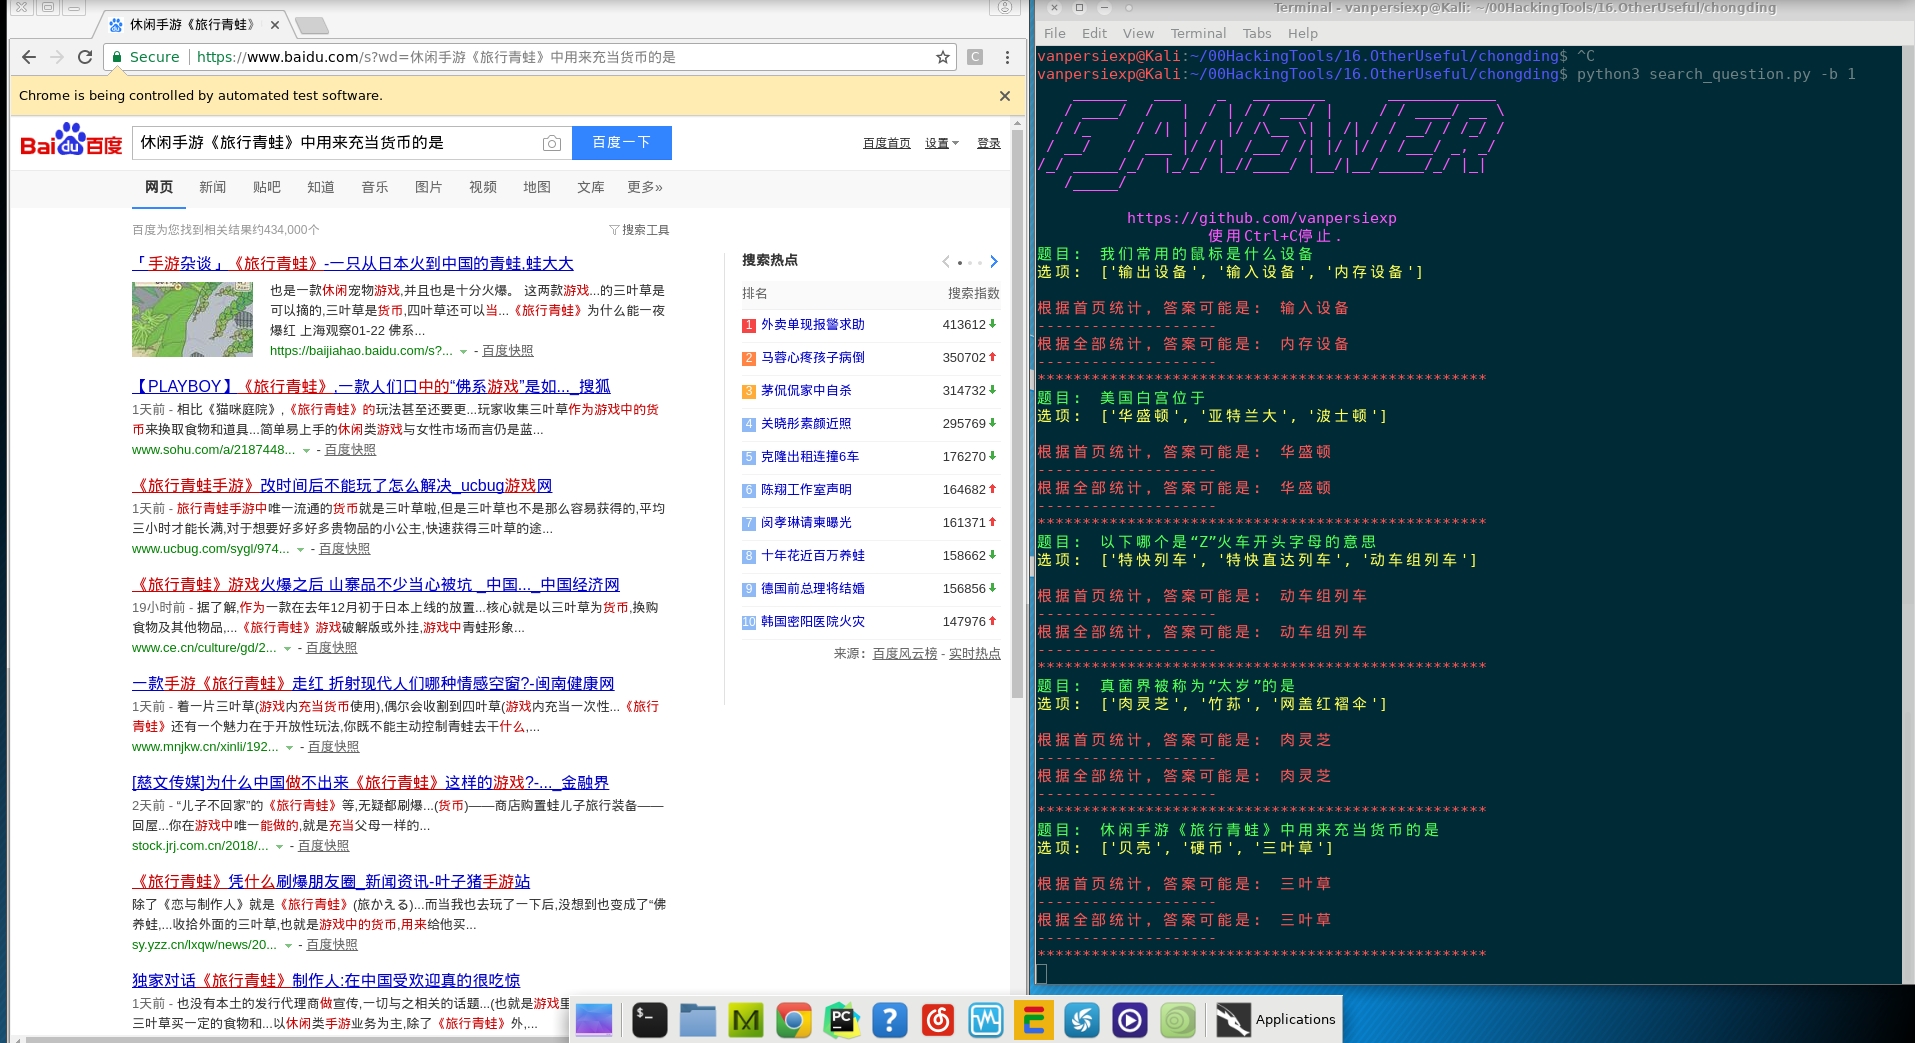This screenshot has width=1915, height=1043.
Task: Expand dropdown arrow after www.ucbug.com URL
Action: (x=300, y=550)
